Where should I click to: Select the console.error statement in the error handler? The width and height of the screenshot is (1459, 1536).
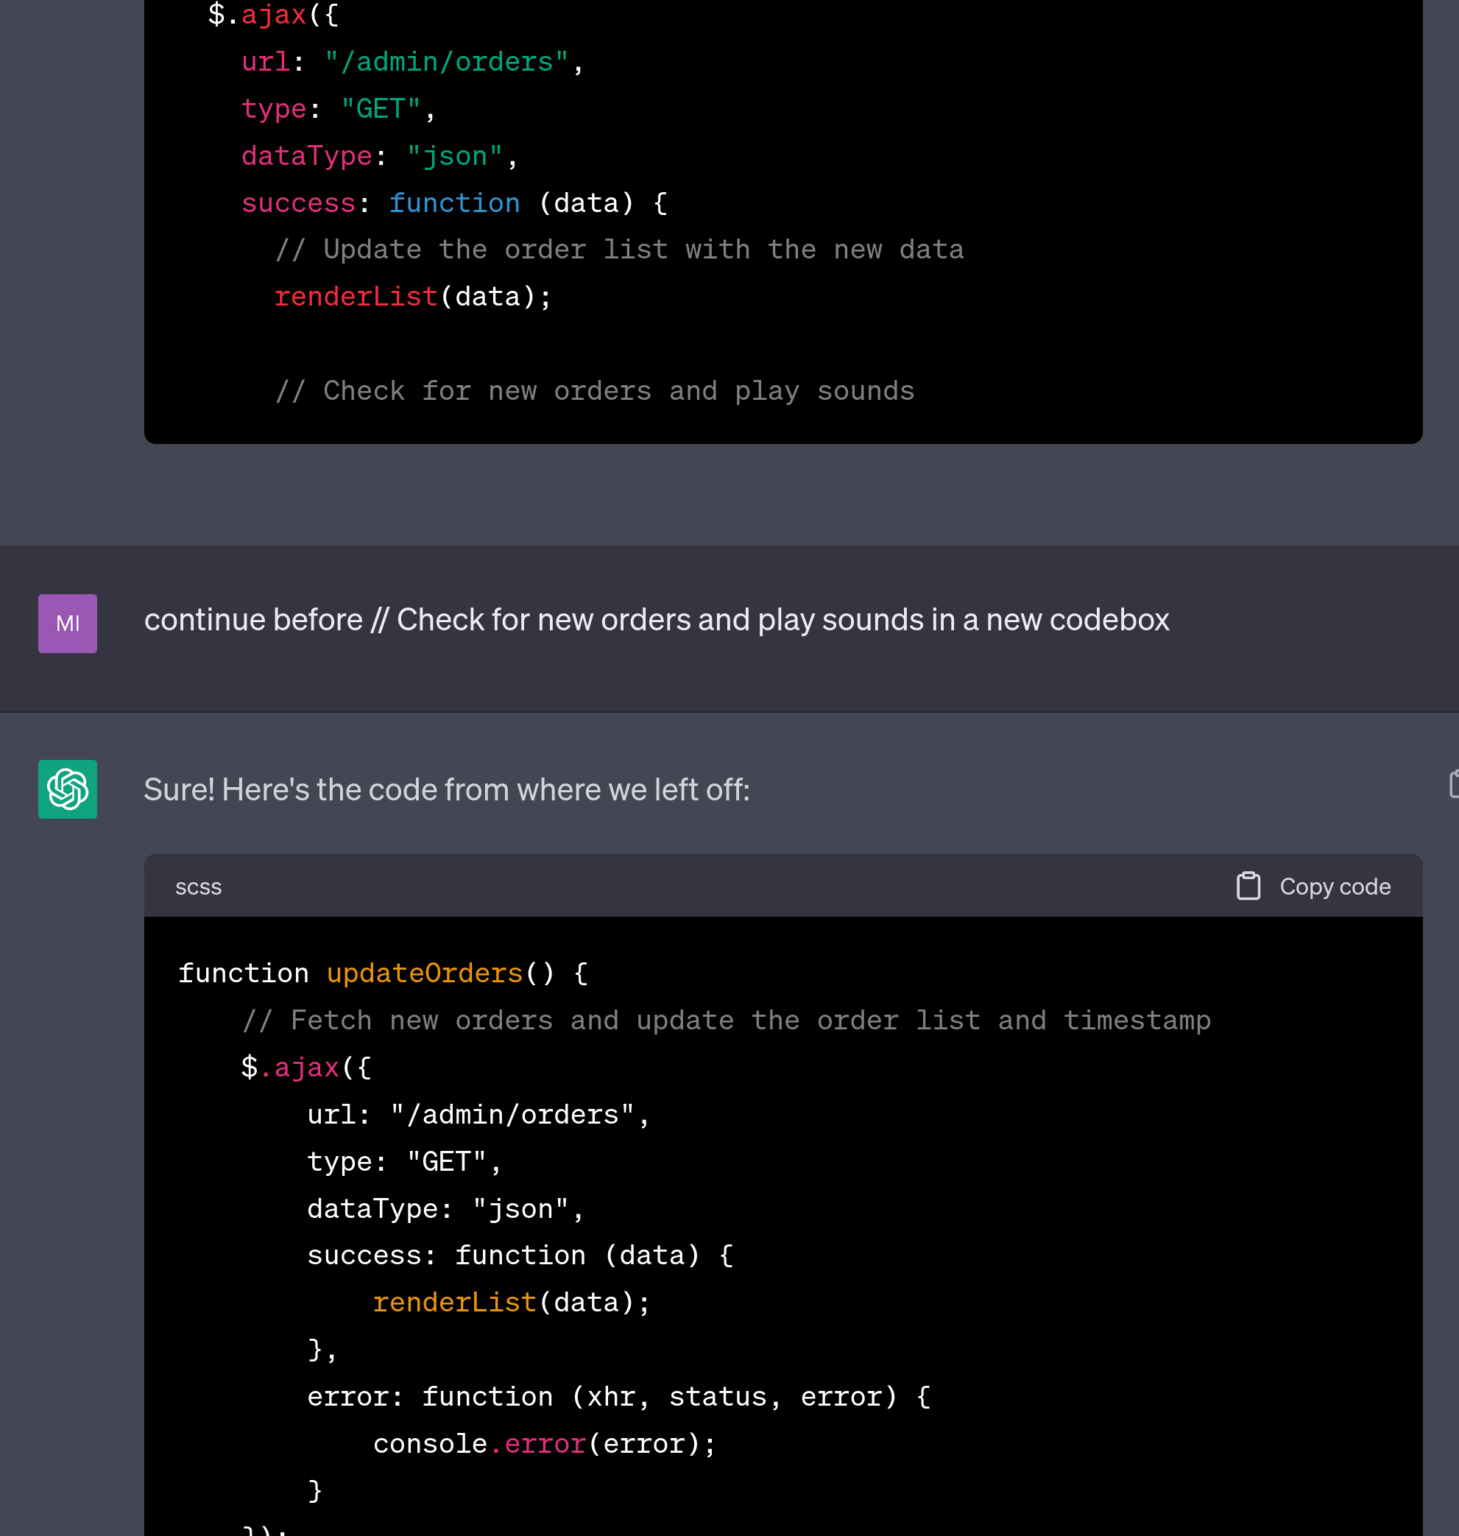(x=545, y=1443)
